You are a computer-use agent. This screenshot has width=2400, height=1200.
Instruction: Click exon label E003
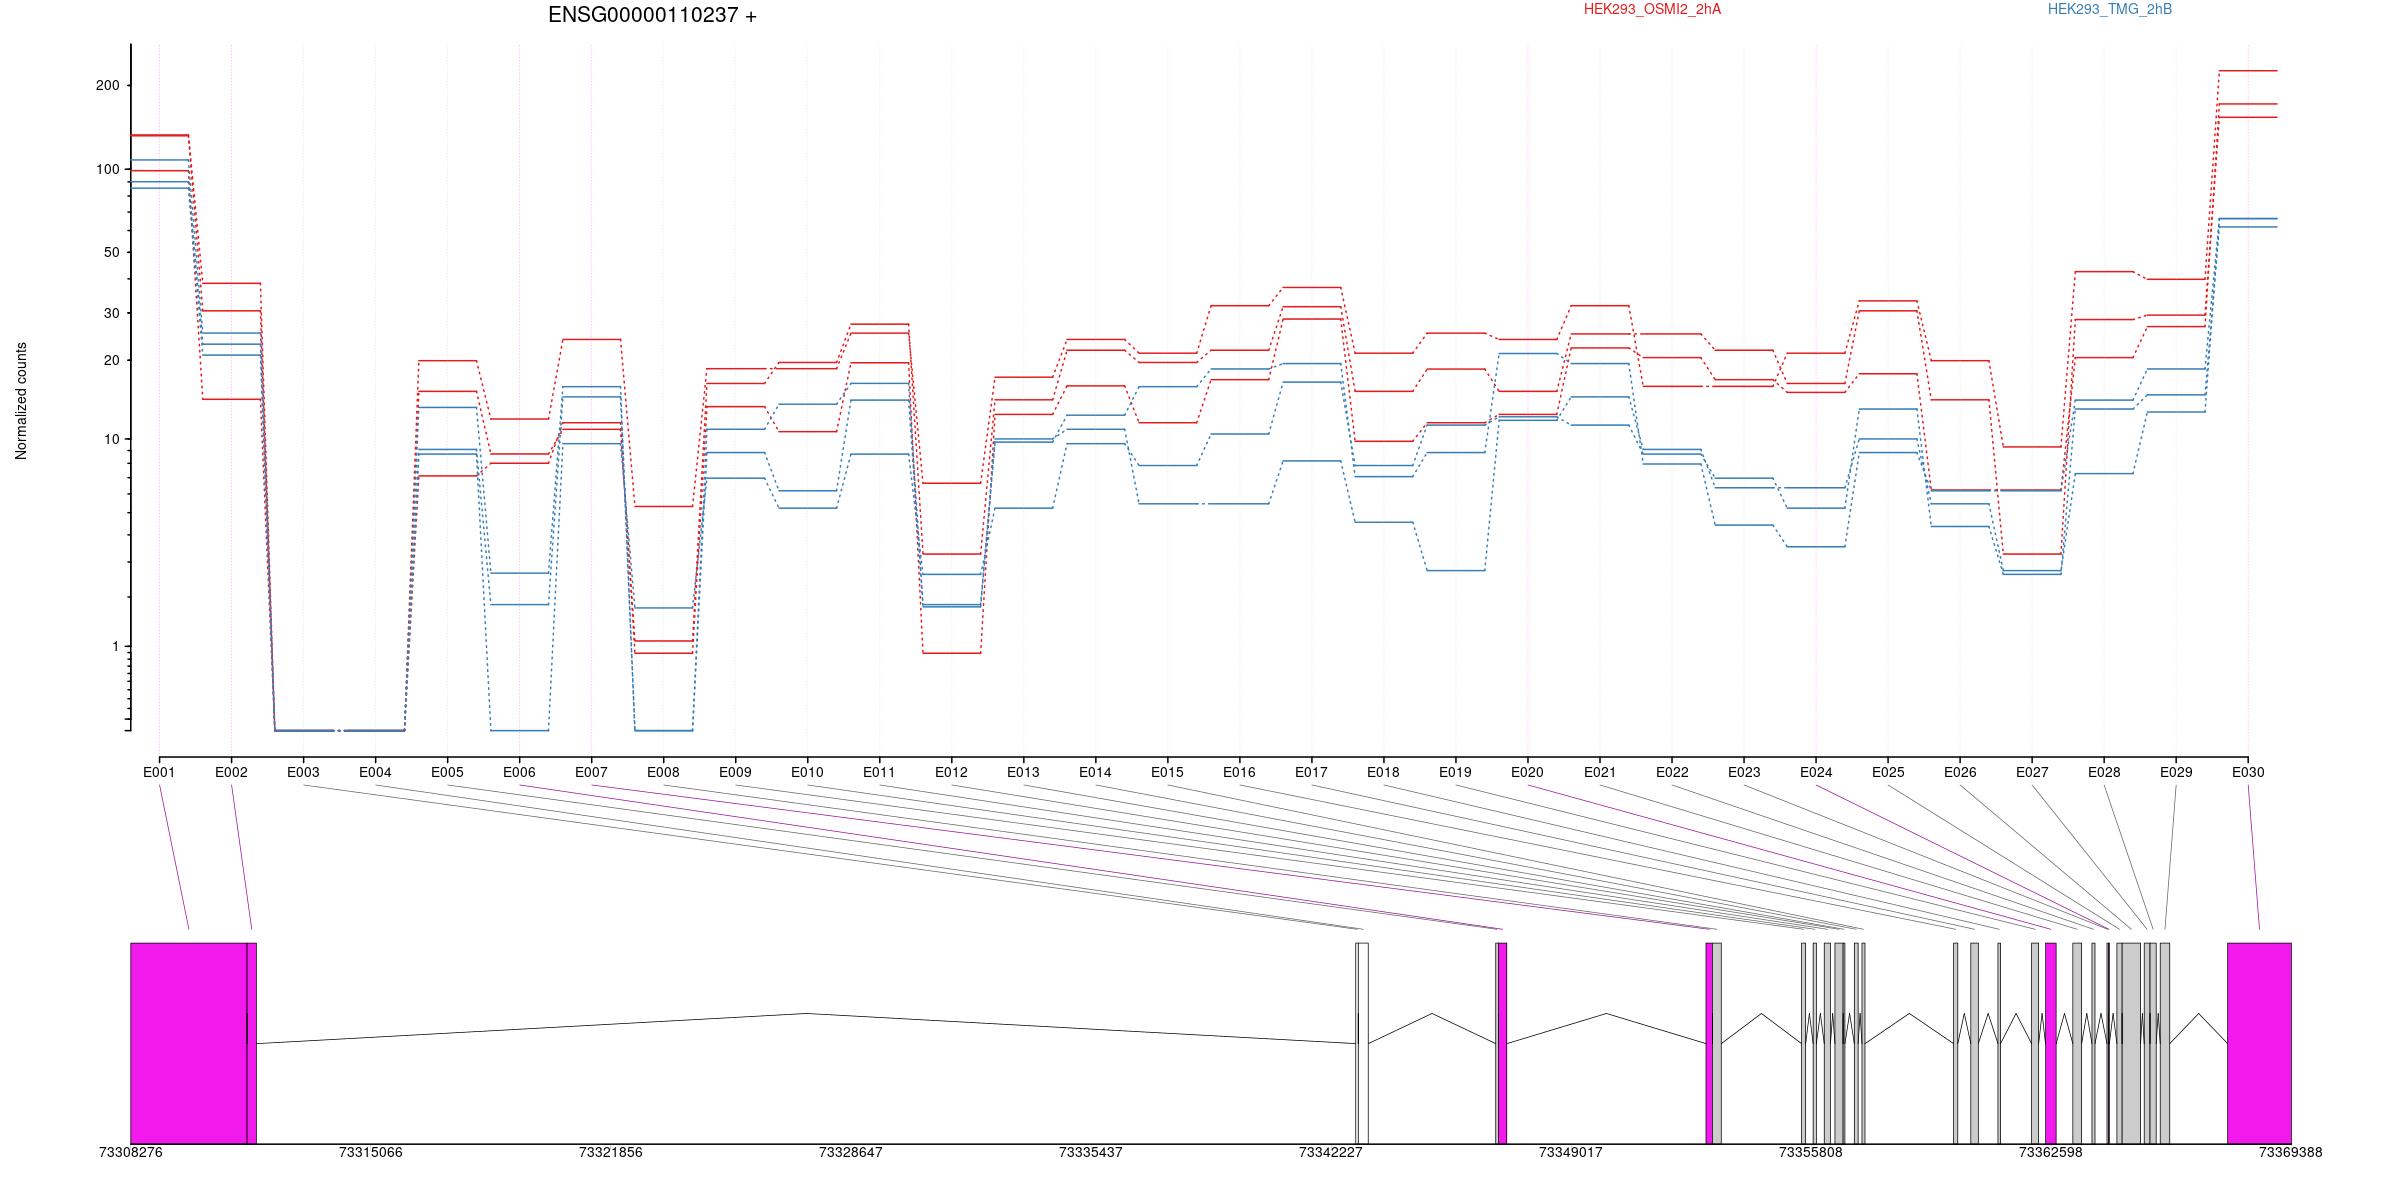(303, 772)
